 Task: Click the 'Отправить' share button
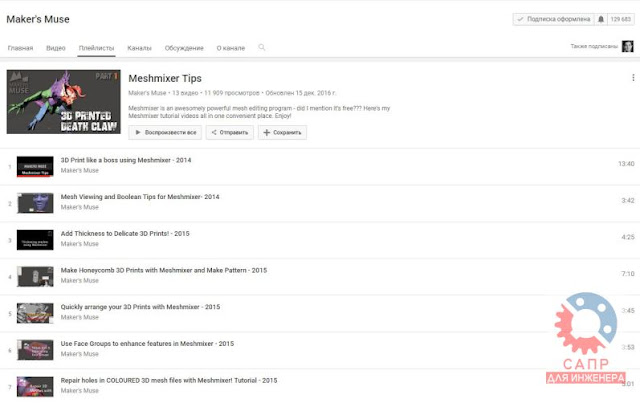point(230,132)
